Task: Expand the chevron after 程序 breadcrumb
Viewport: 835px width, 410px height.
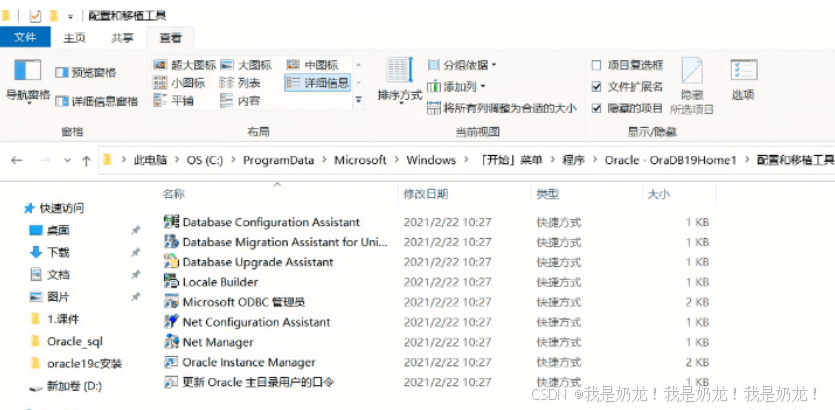Action: point(594,160)
